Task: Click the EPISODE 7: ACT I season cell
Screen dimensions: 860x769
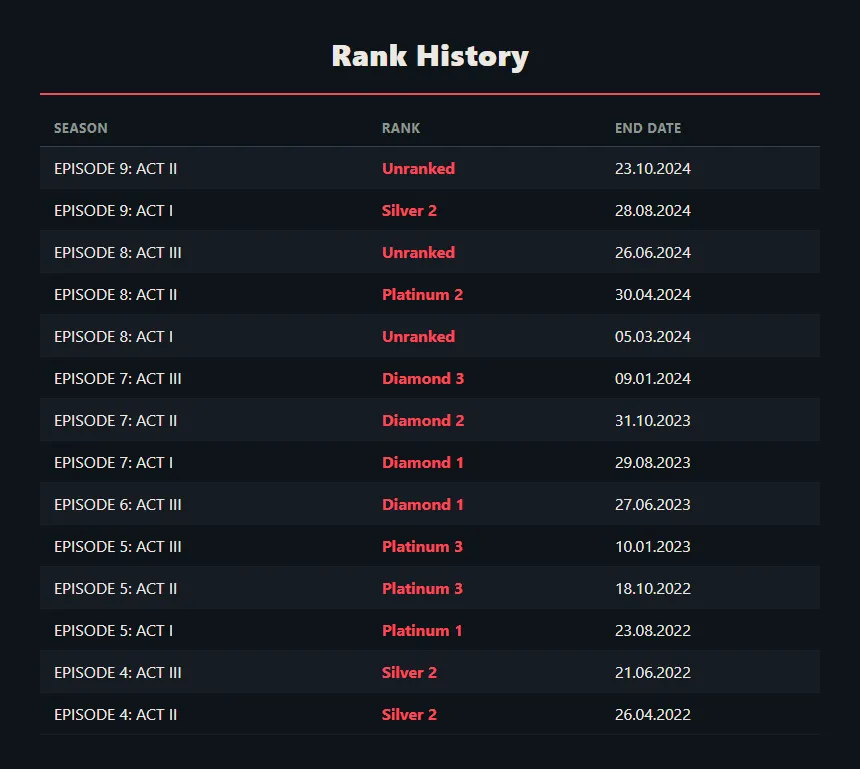Action: click(x=114, y=463)
